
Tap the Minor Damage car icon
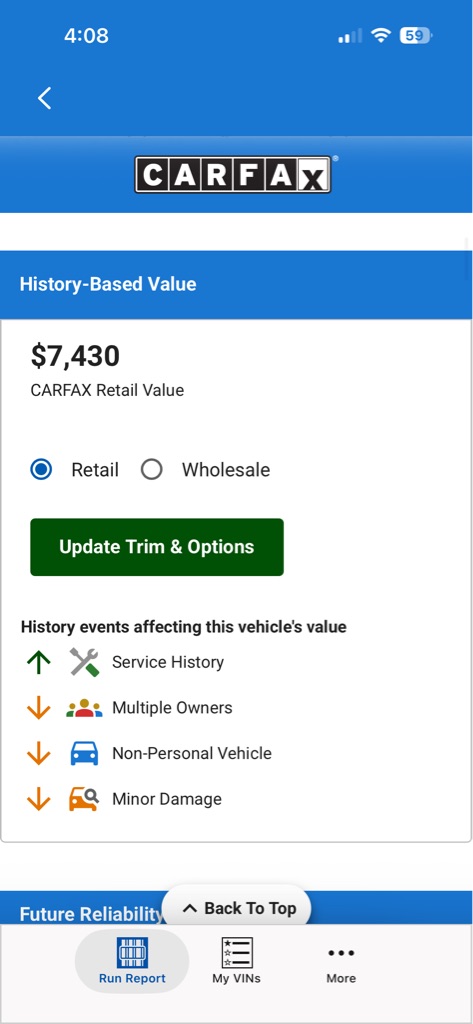coord(84,799)
